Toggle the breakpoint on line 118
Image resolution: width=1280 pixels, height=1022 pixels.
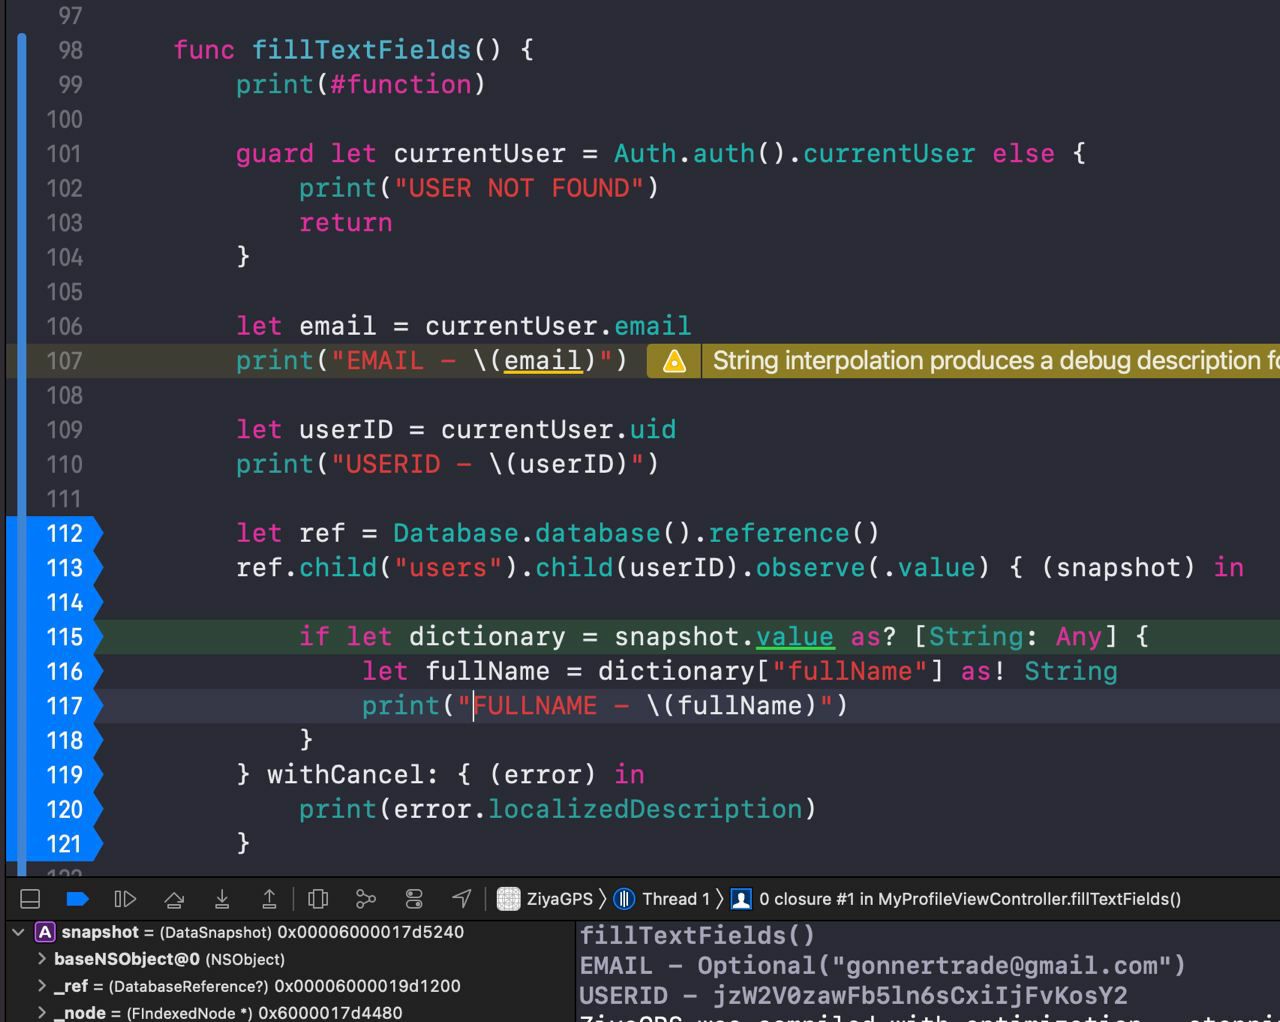point(54,740)
